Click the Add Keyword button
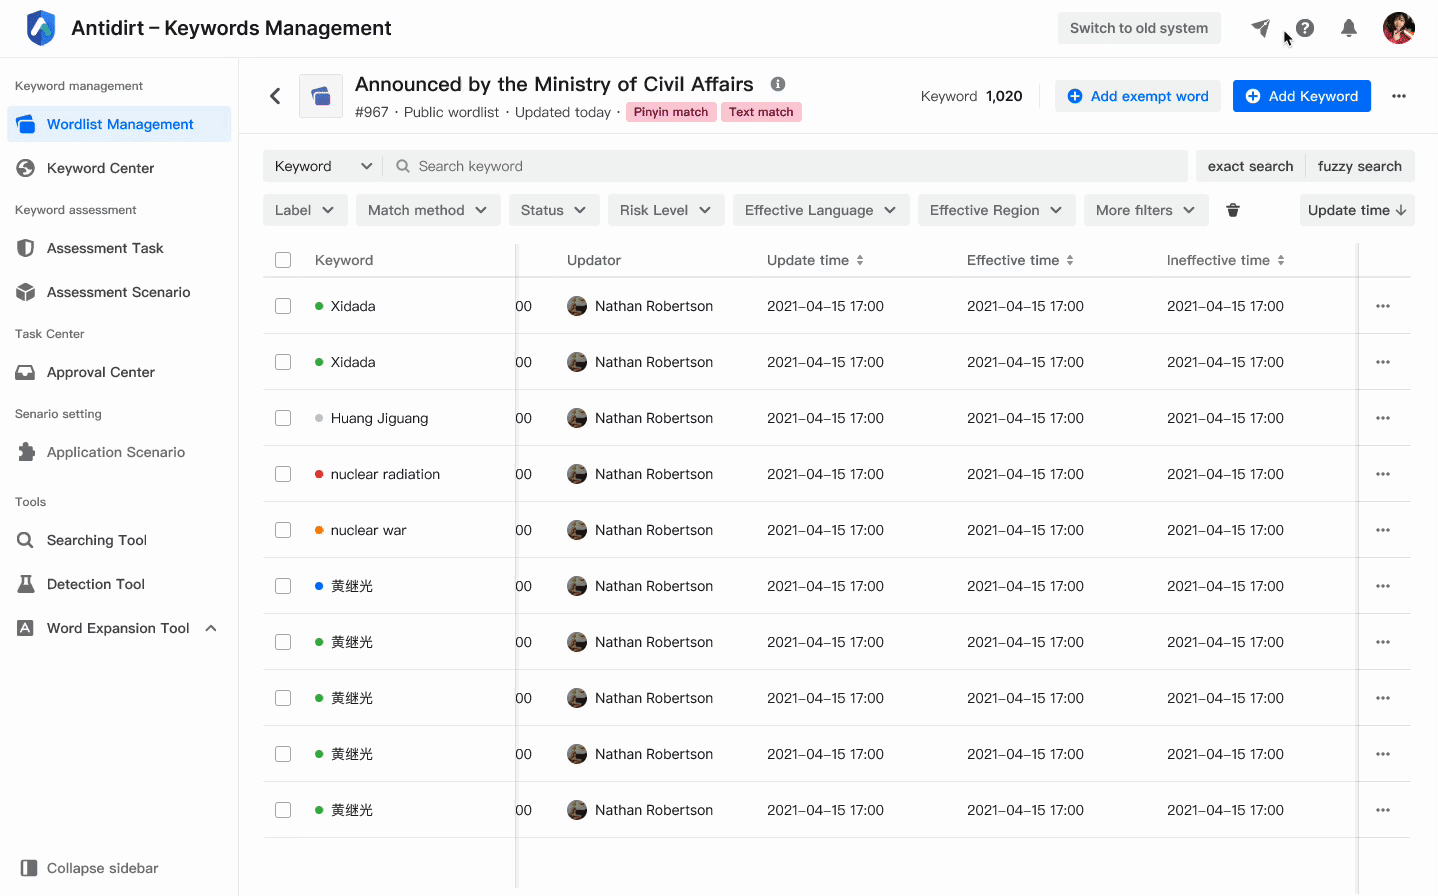 click(1302, 96)
